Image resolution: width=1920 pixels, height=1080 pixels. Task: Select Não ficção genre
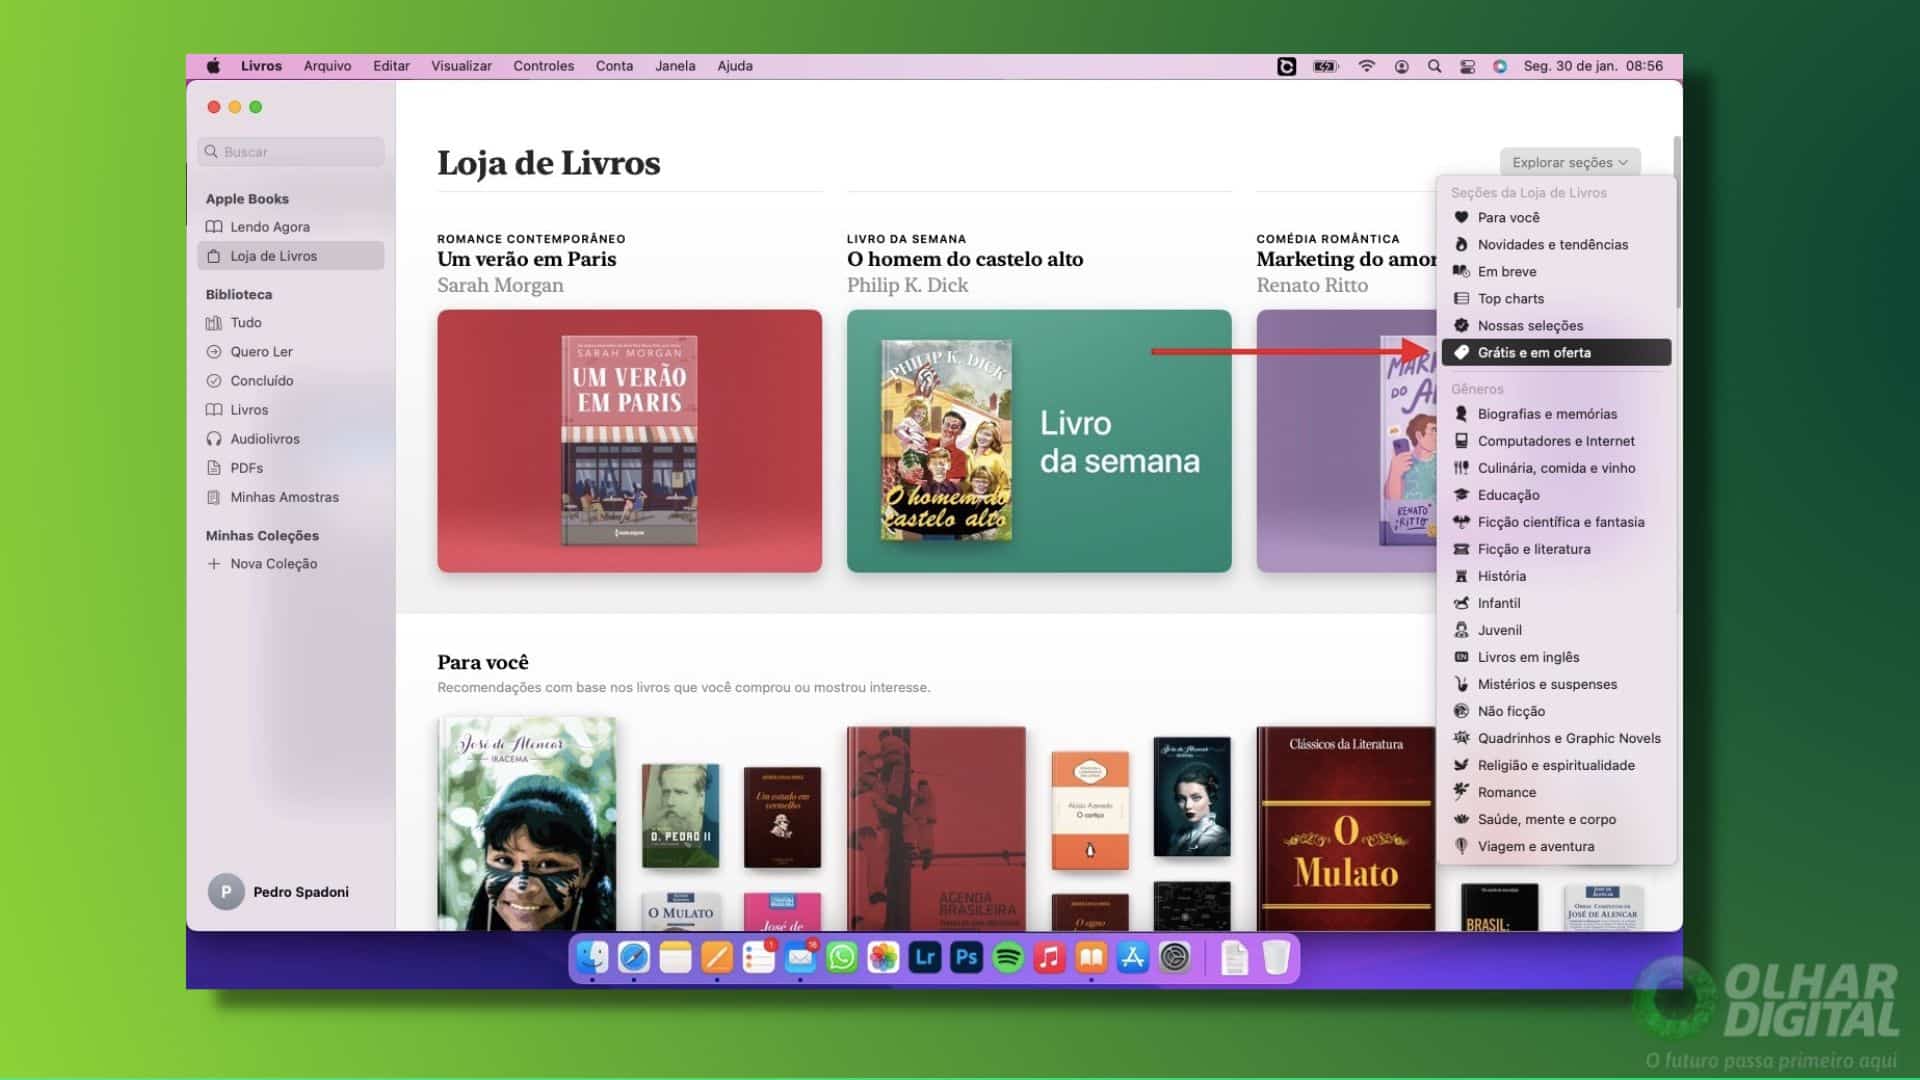click(1556, 711)
